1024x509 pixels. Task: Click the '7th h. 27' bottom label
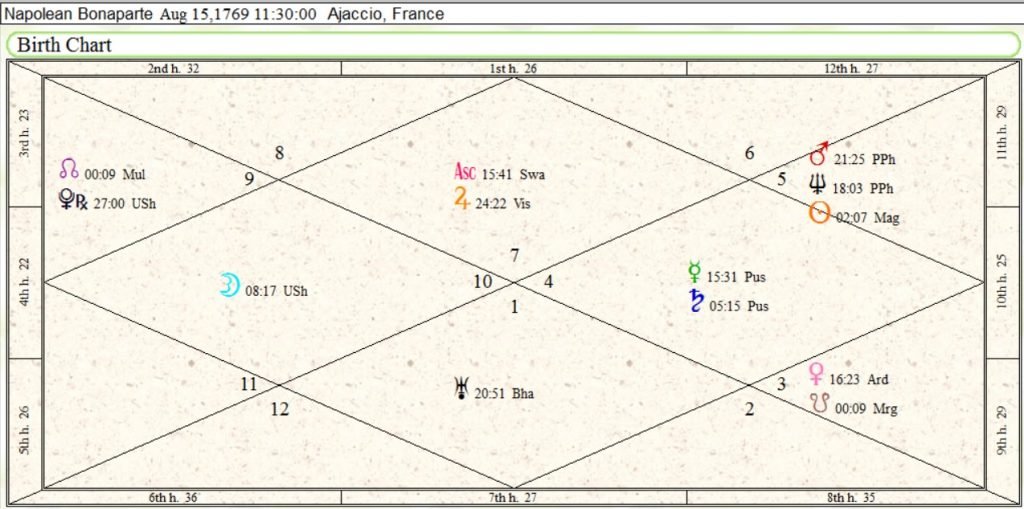pos(513,498)
